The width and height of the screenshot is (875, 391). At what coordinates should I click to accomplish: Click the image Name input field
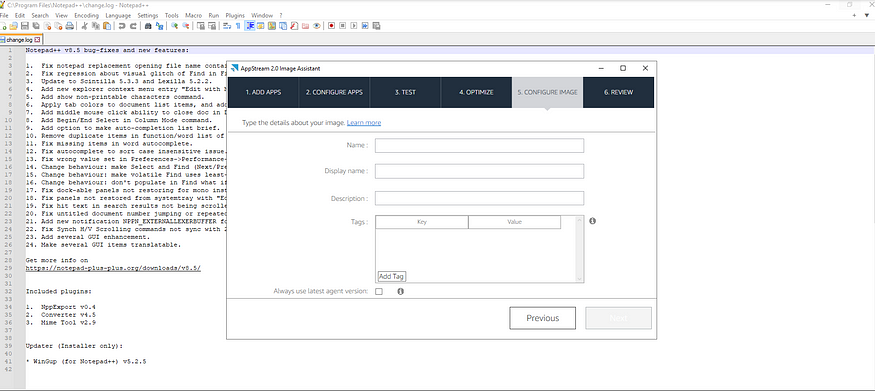(479, 146)
